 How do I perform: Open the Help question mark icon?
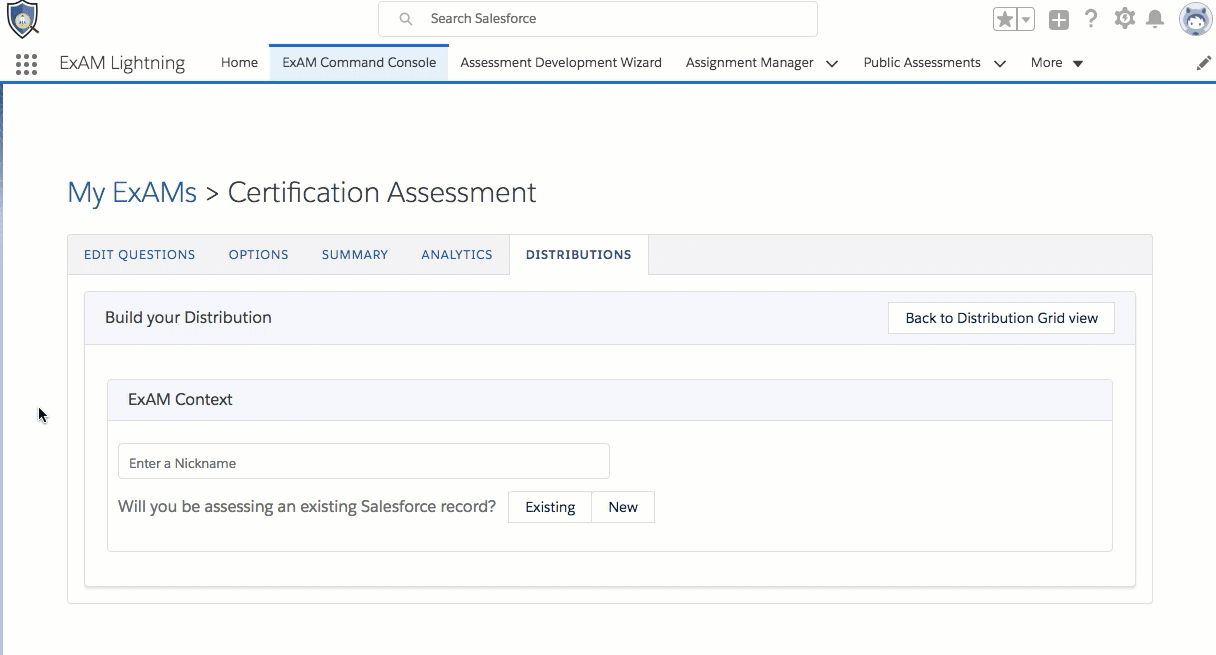[1091, 19]
